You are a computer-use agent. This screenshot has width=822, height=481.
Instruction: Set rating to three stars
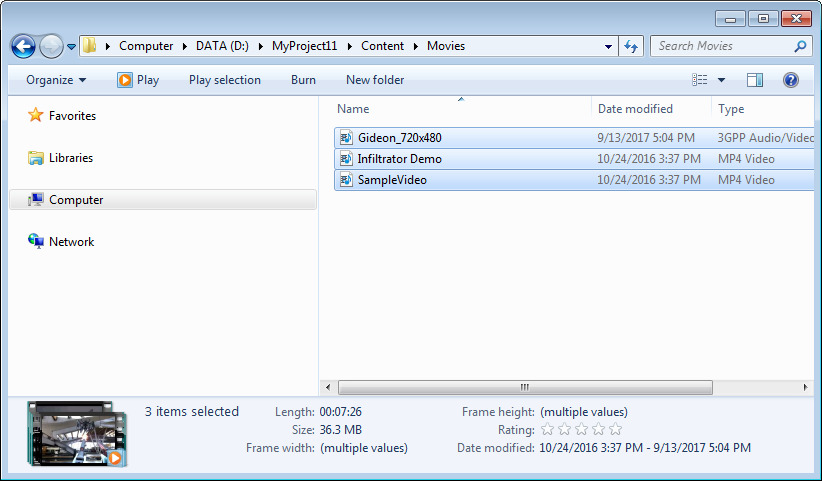pyautogui.click(x=581, y=430)
